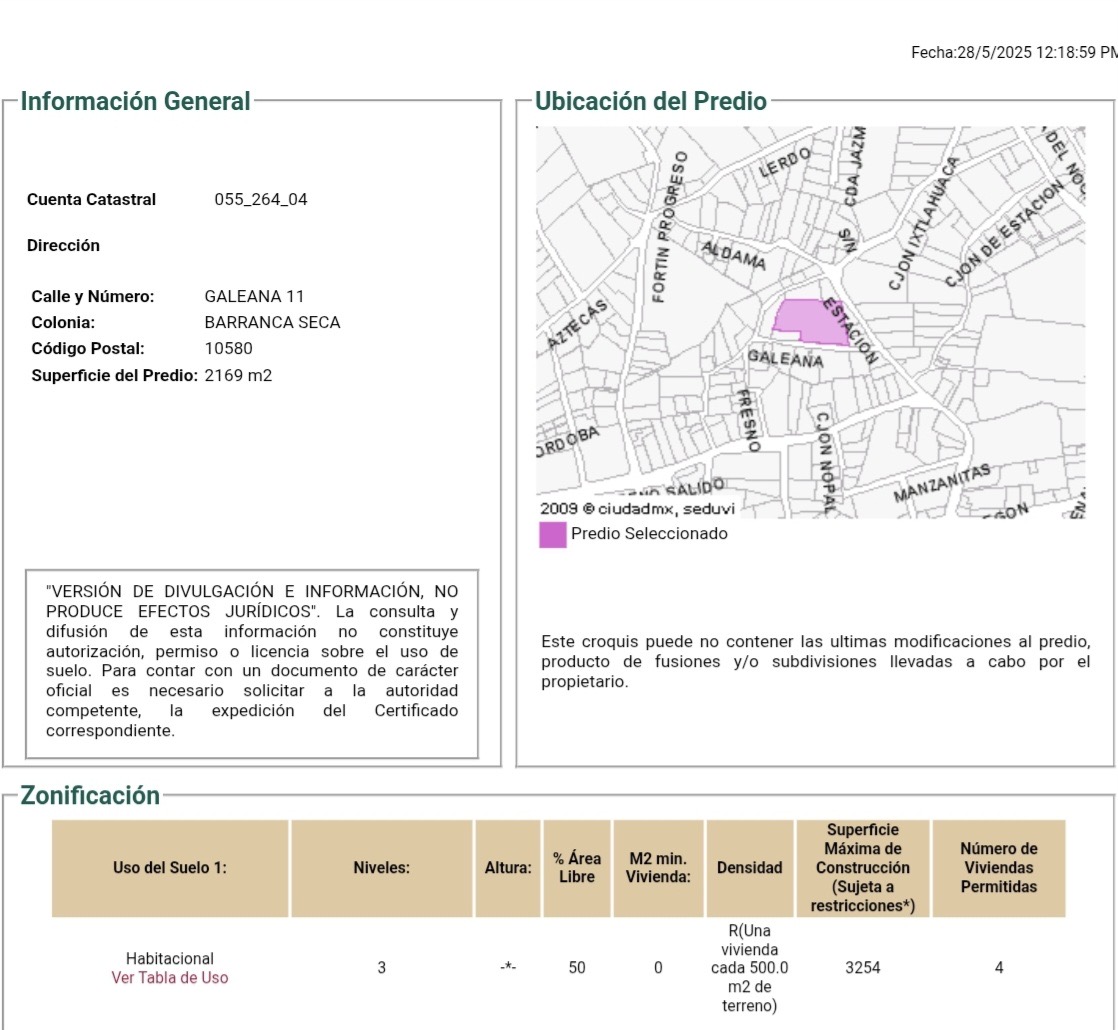This screenshot has width=1118, height=1030.
Task: Click the Superficie del Predio value
Action: tap(238, 375)
